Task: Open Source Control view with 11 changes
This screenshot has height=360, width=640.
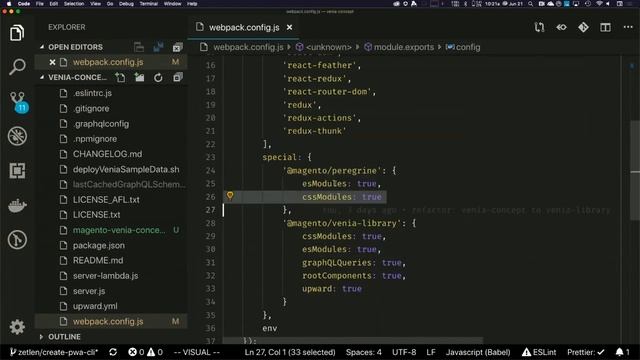Action: (x=18, y=102)
